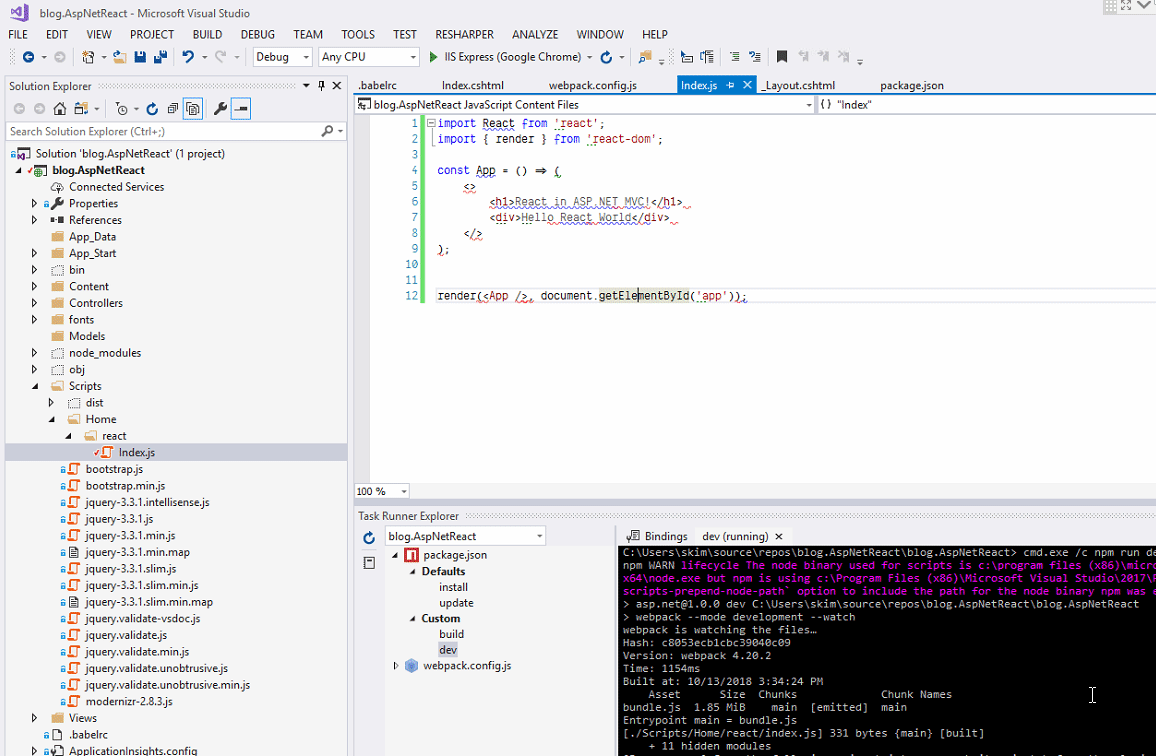Image resolution: width=1156 pixels, height=756 pixels.
Task: Refresh the Task Runner Explorer using its refresh icon
Action: 369,537
